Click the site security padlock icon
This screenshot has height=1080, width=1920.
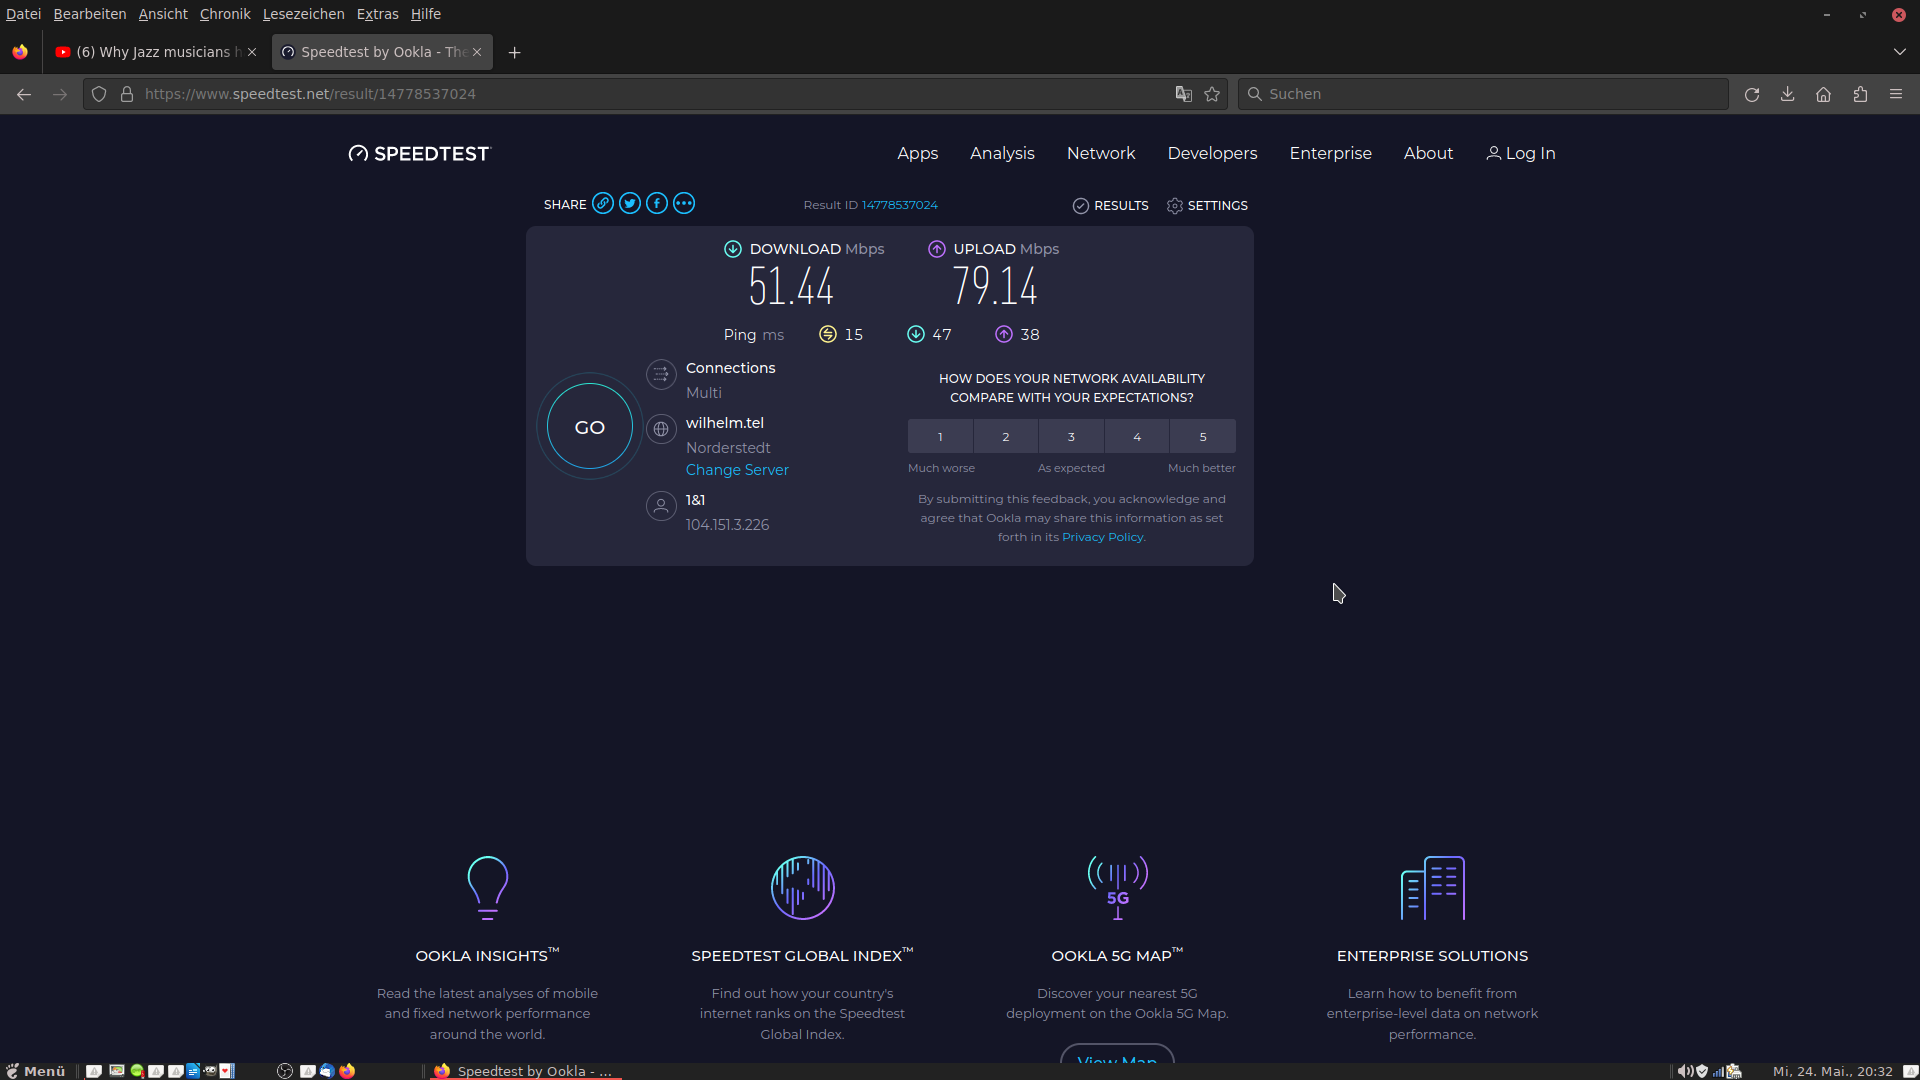[x=127, y=94]
